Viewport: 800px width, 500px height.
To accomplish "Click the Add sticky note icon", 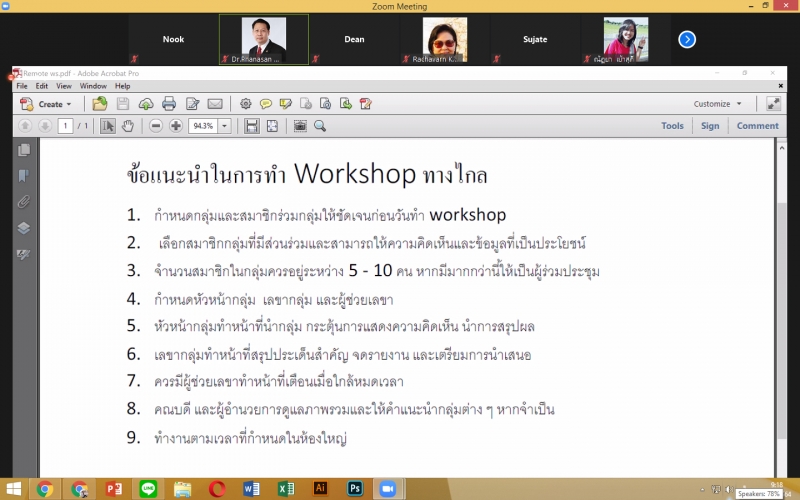I will [265, 103].
